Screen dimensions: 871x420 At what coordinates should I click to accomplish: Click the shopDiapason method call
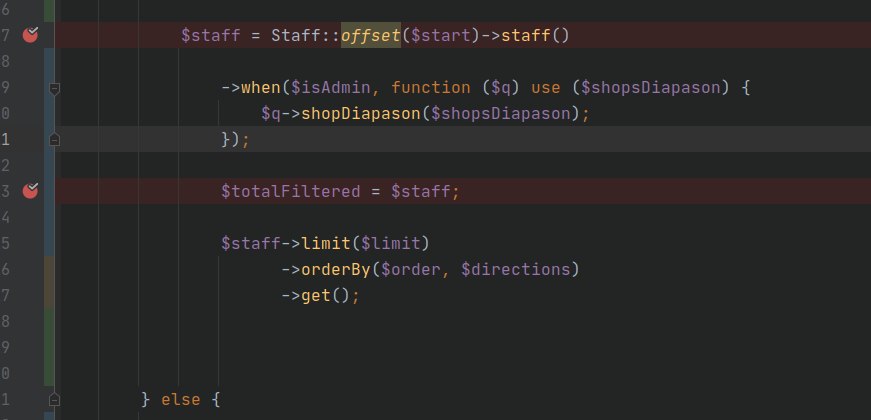point(361,113)
